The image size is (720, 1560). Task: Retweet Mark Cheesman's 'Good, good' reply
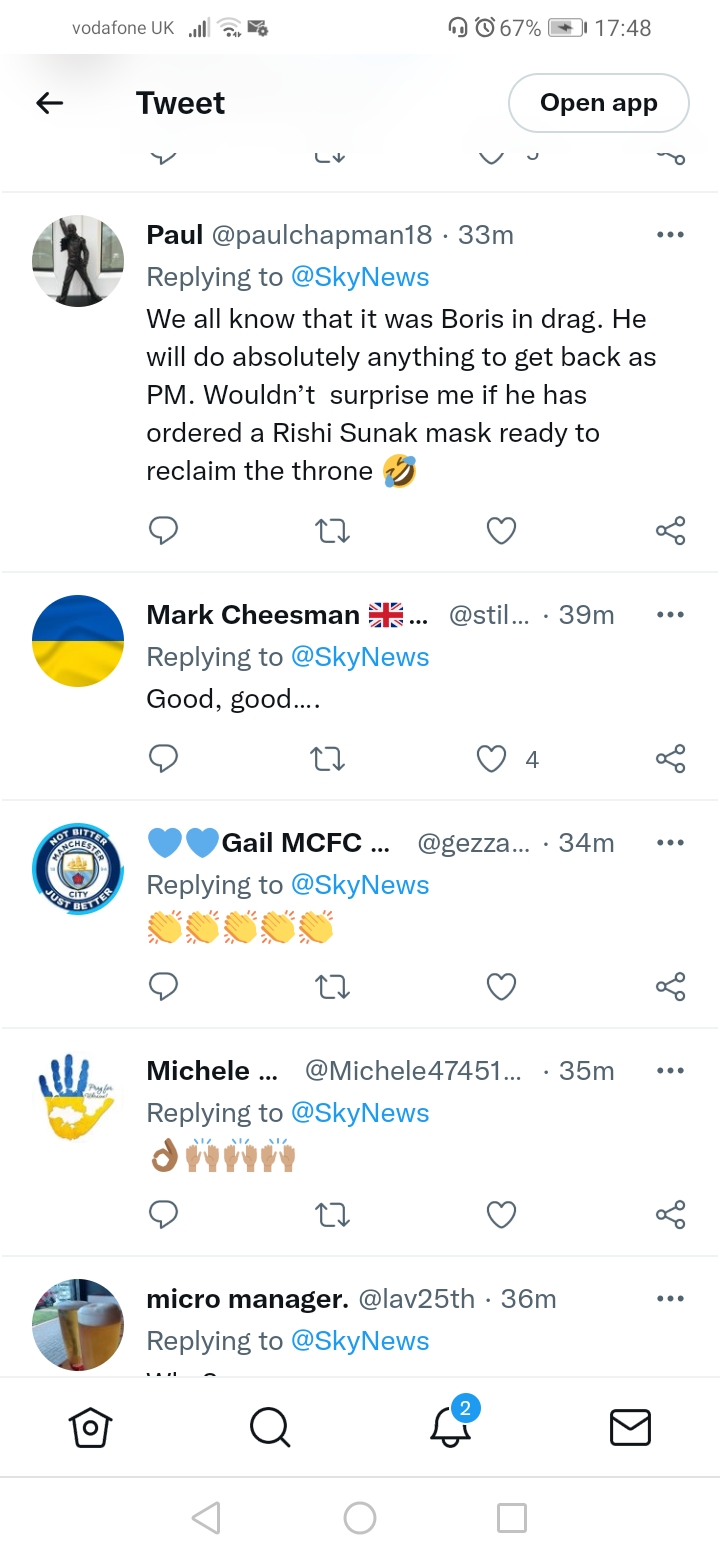coord(332,759)
